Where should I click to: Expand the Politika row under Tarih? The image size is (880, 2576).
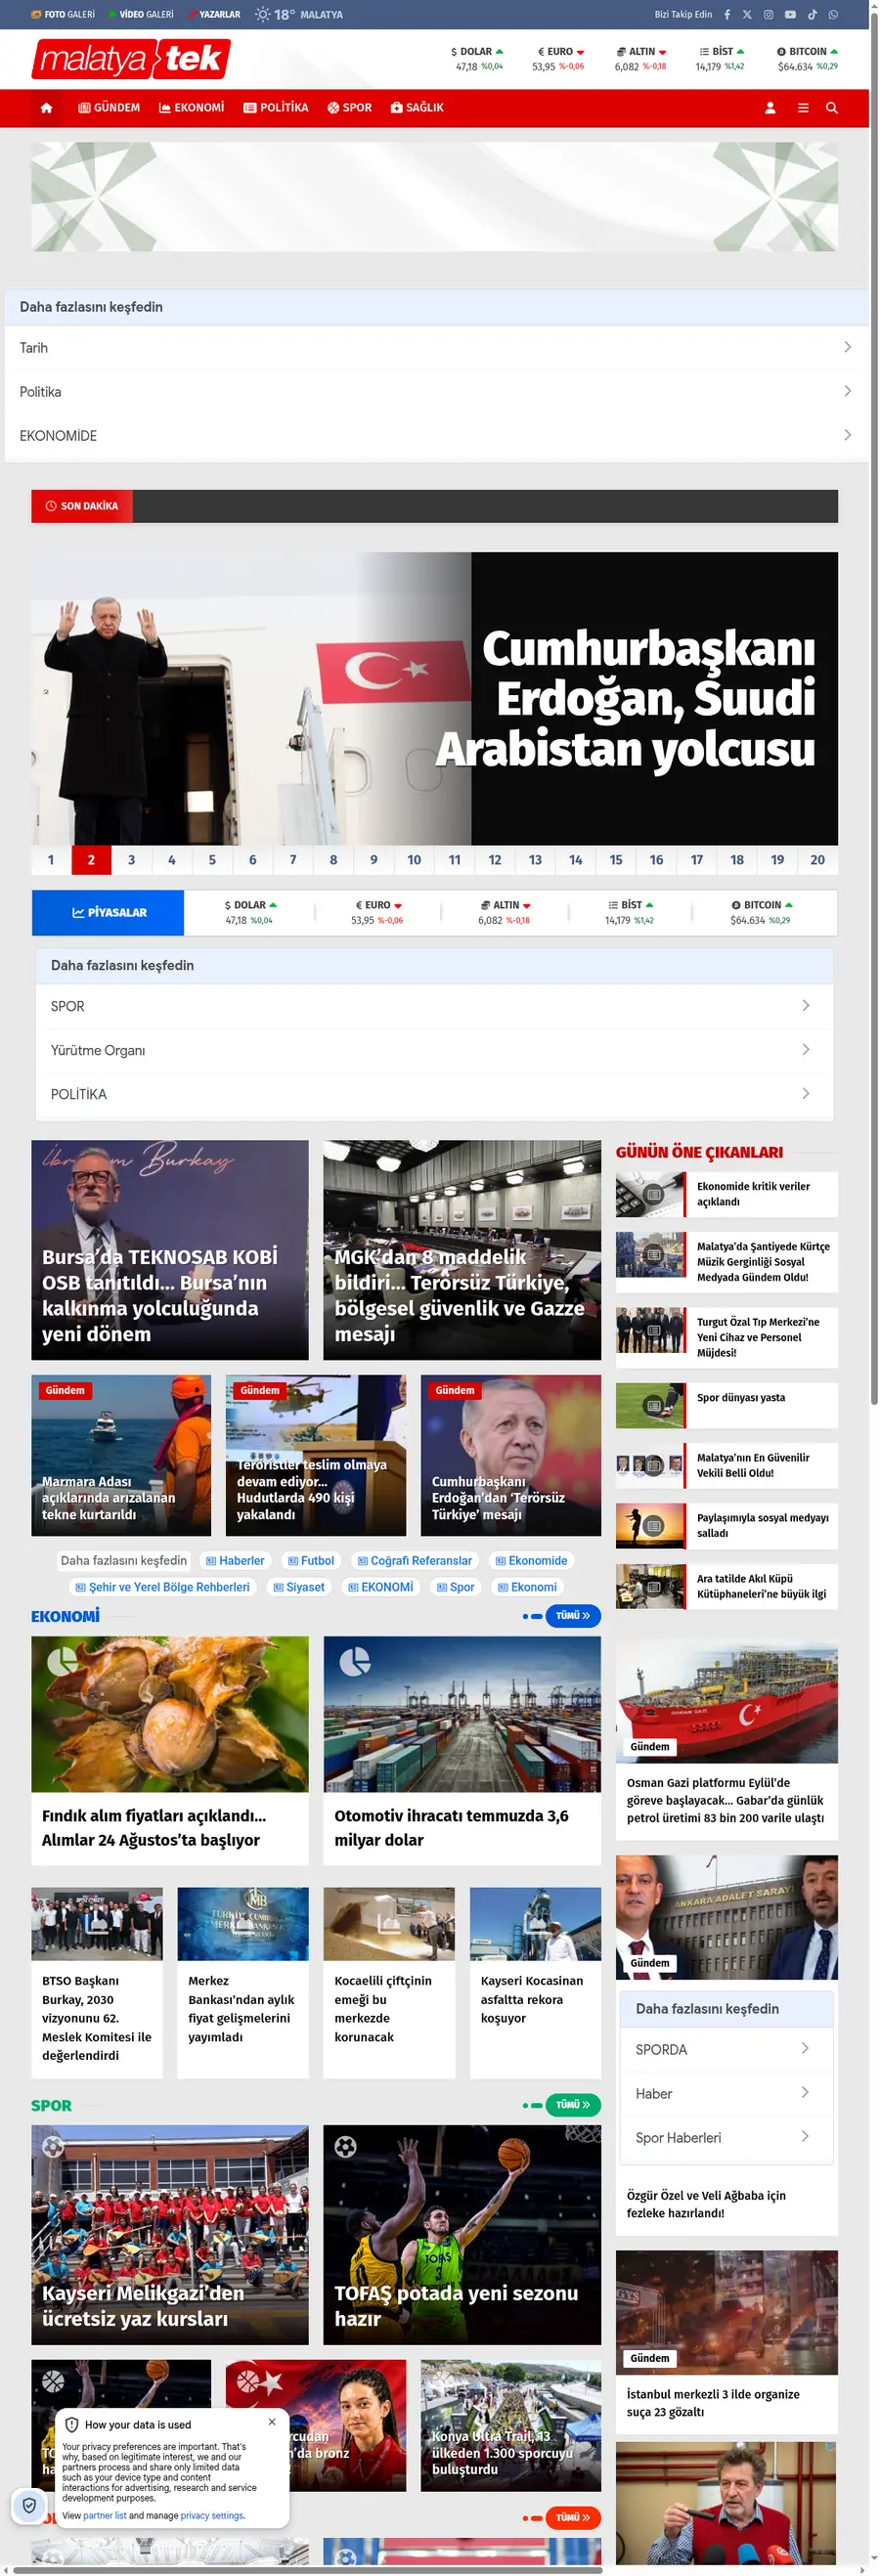click(x=436, y=392)
